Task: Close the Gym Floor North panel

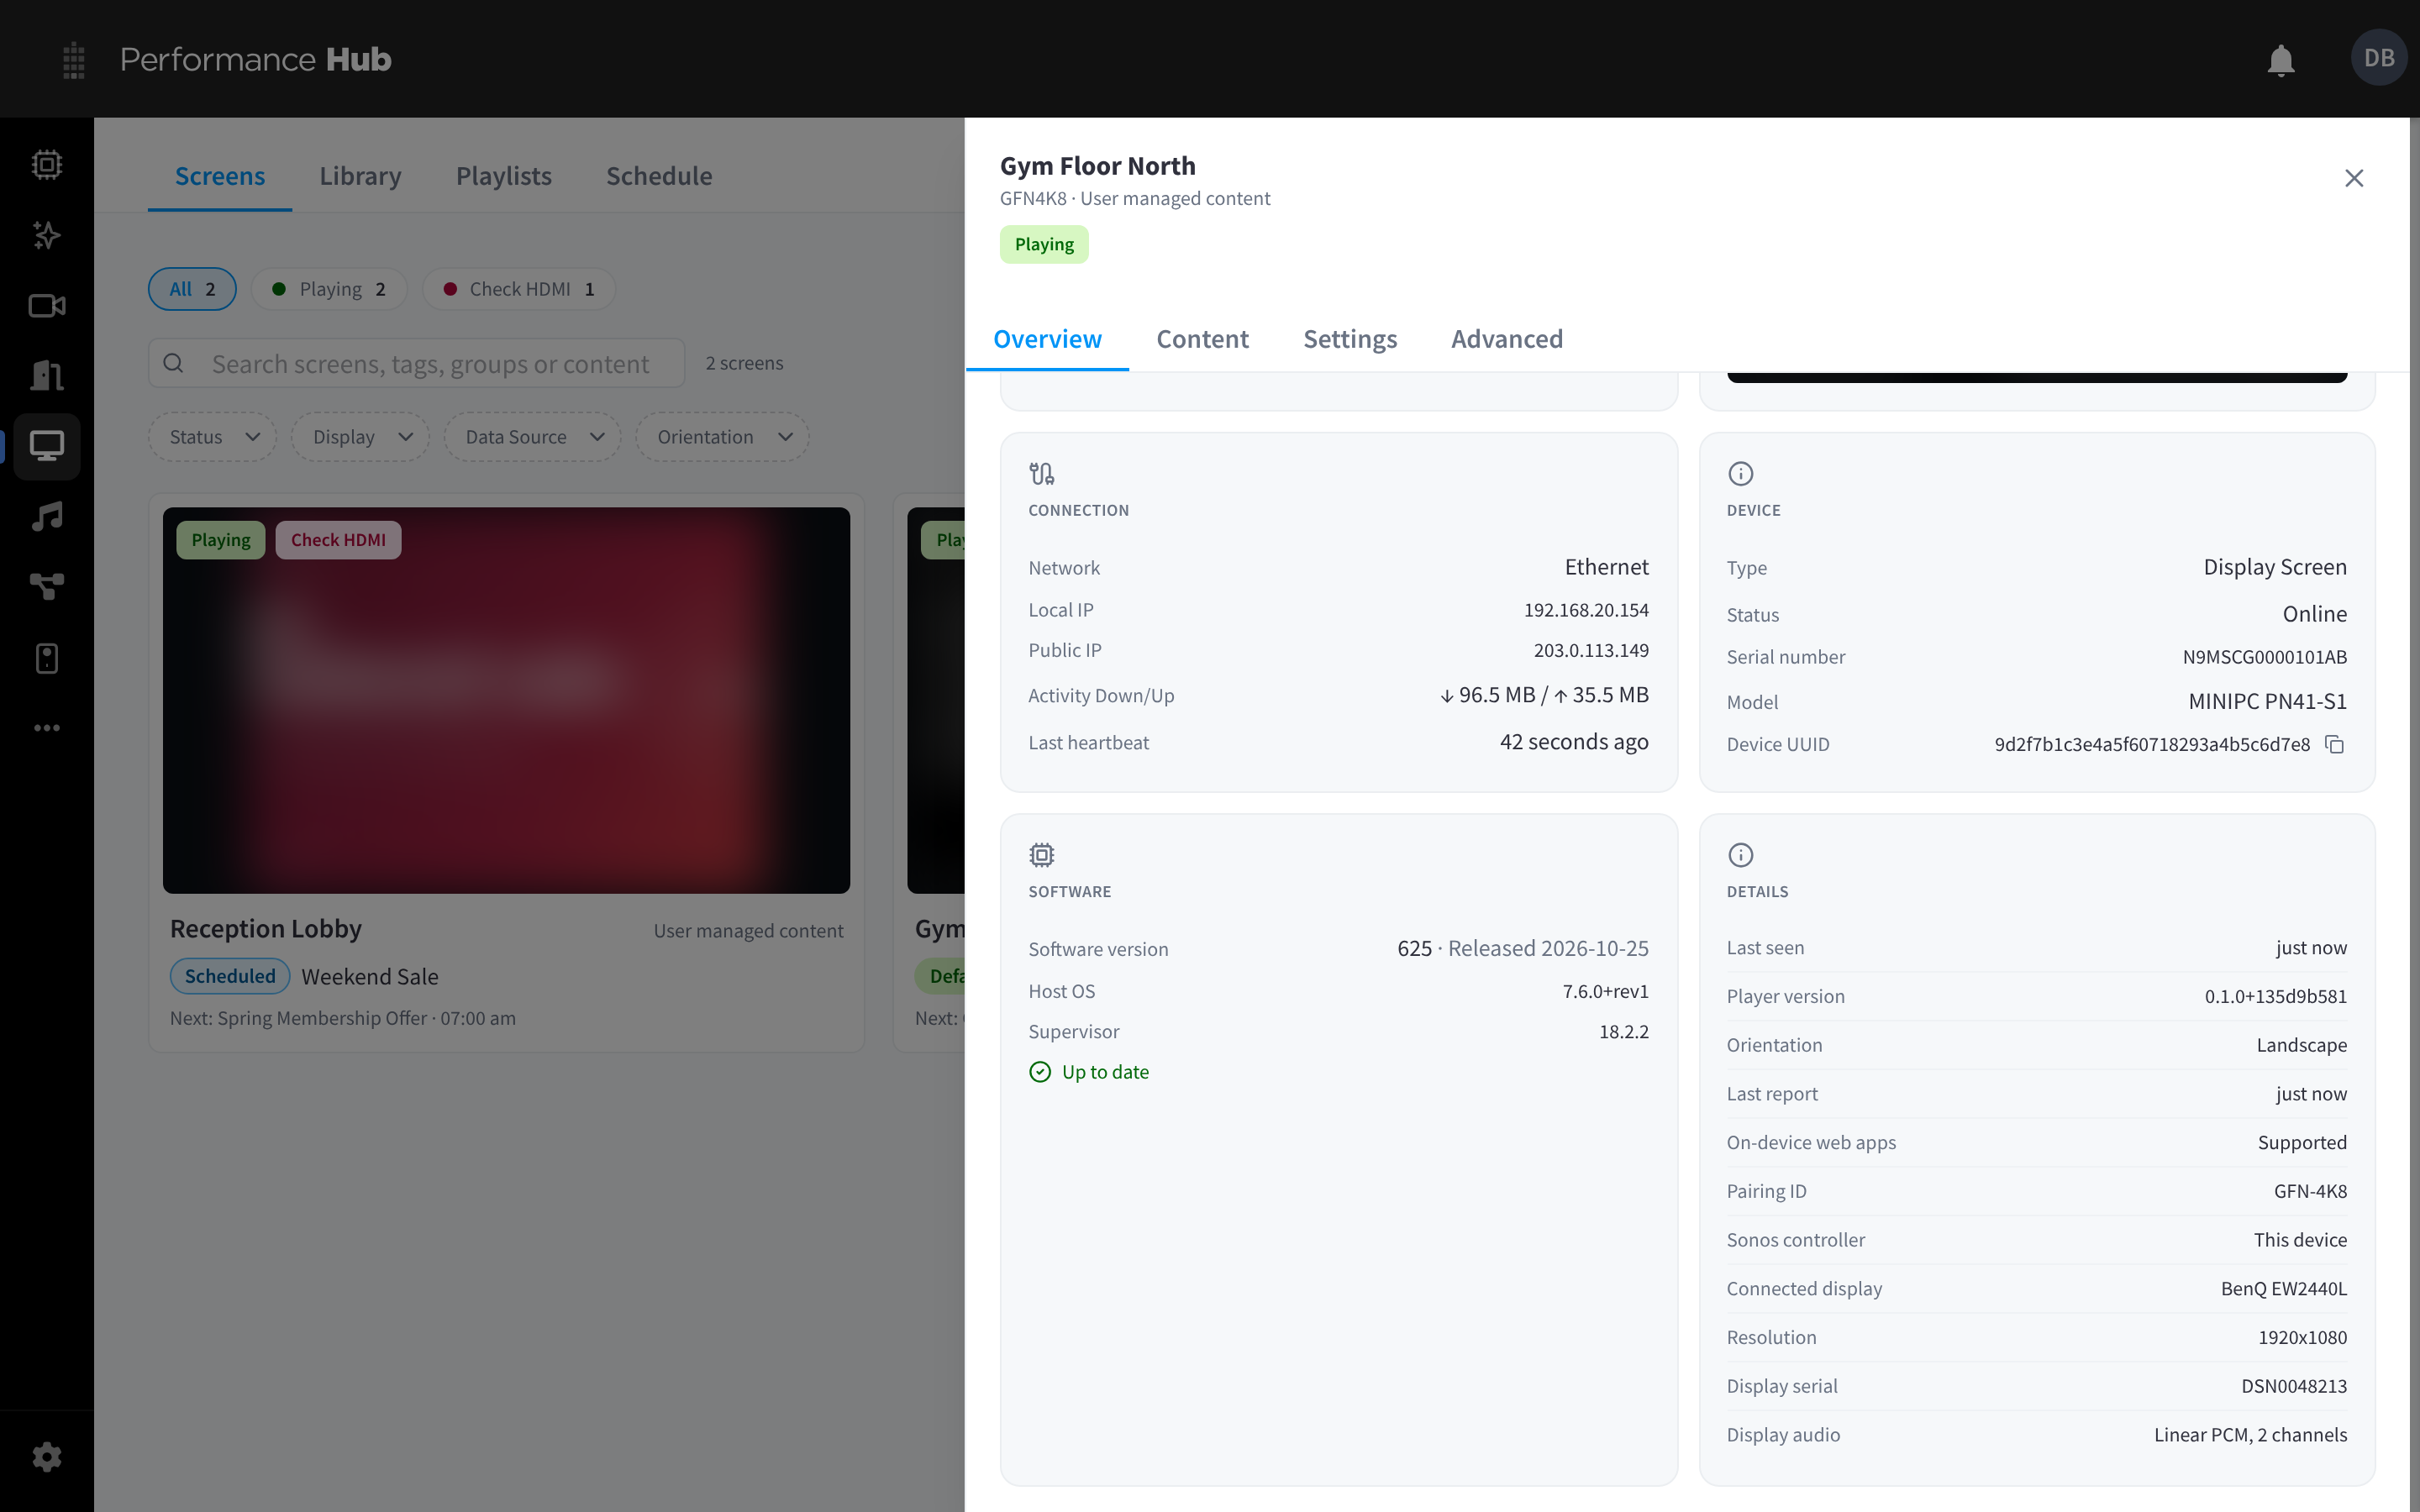Action: tap(2354, 178)
